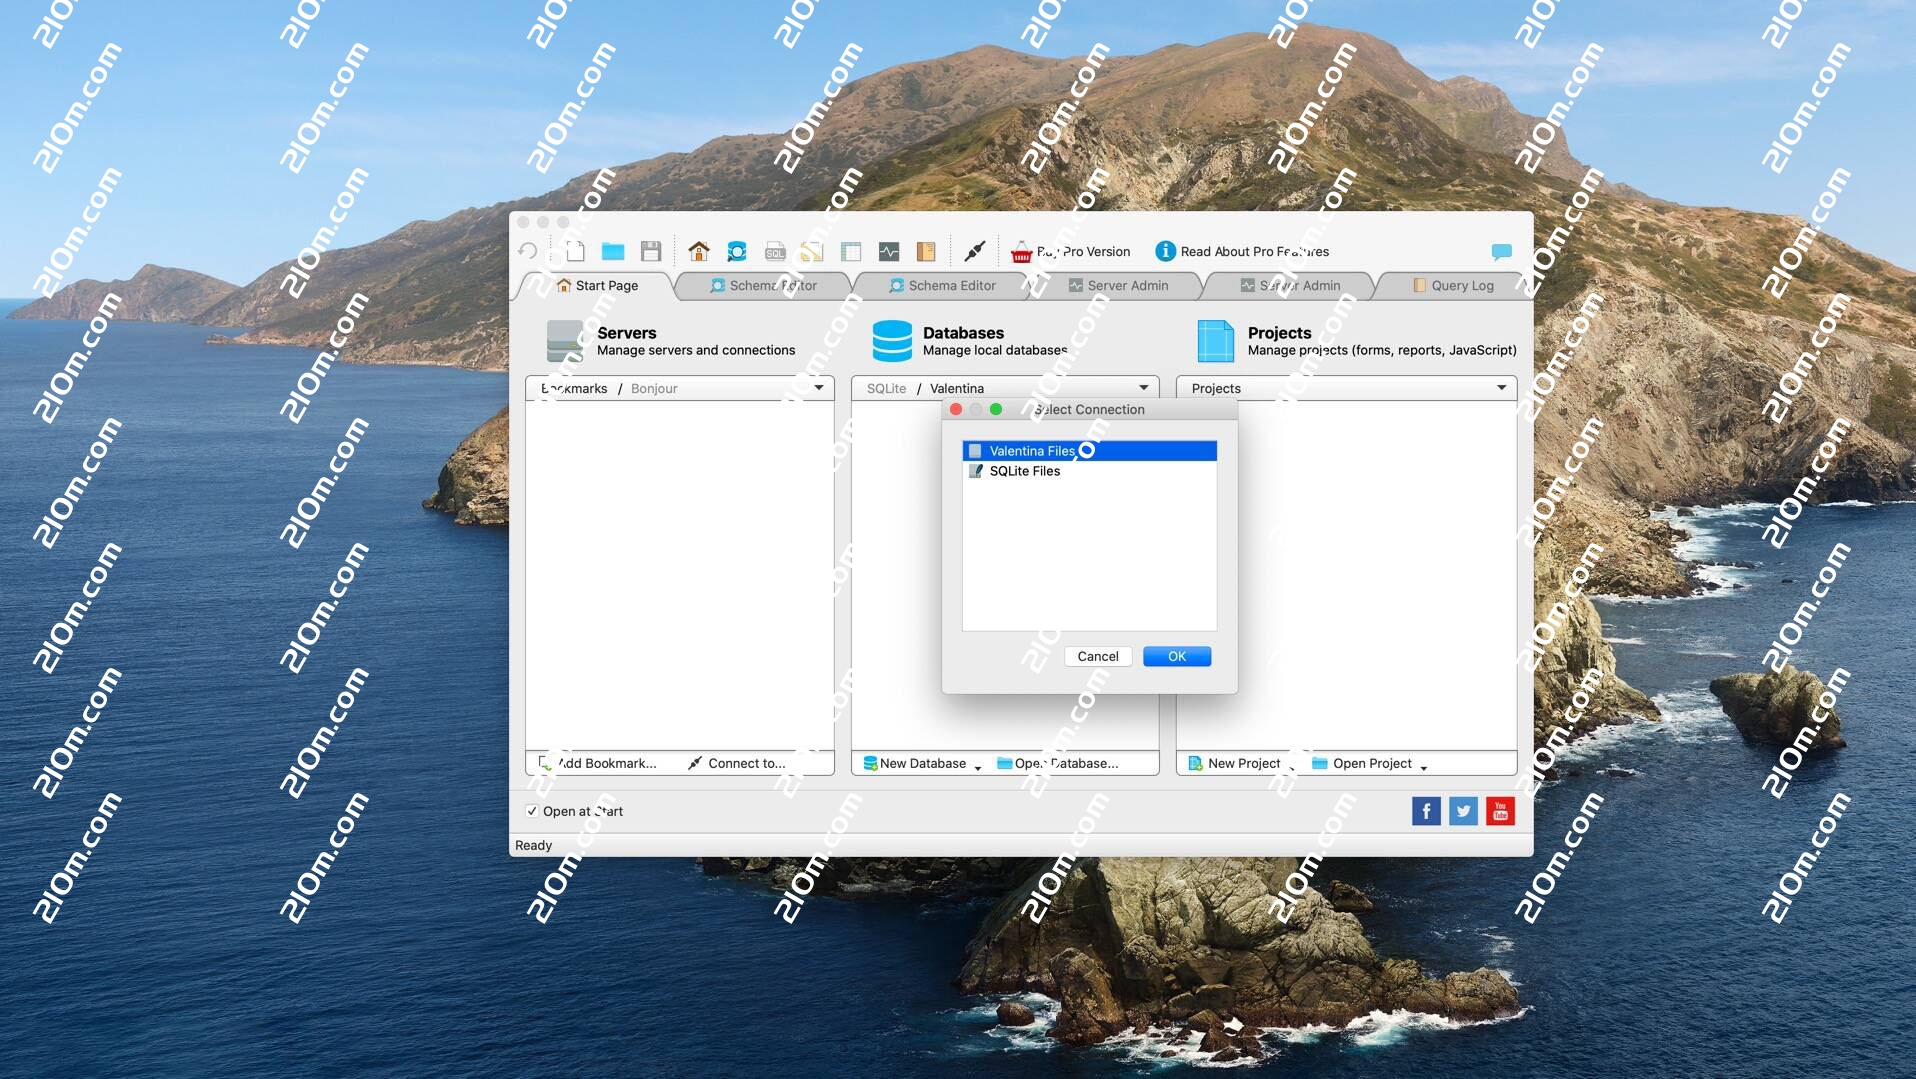The height and width of the screenshot is (1079, 1916).
Task: Click the chat feedback bubble icon
Action: click(x=1501, y=251)
